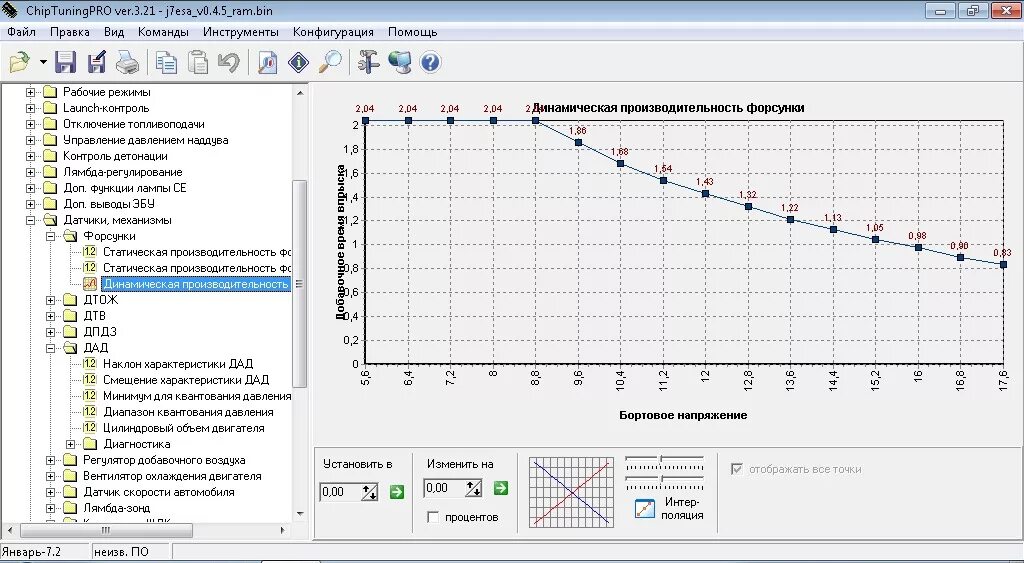1024x563 pixels.
Task: Expand the Контроль детонации folder
Action: [x=30, y=156]
